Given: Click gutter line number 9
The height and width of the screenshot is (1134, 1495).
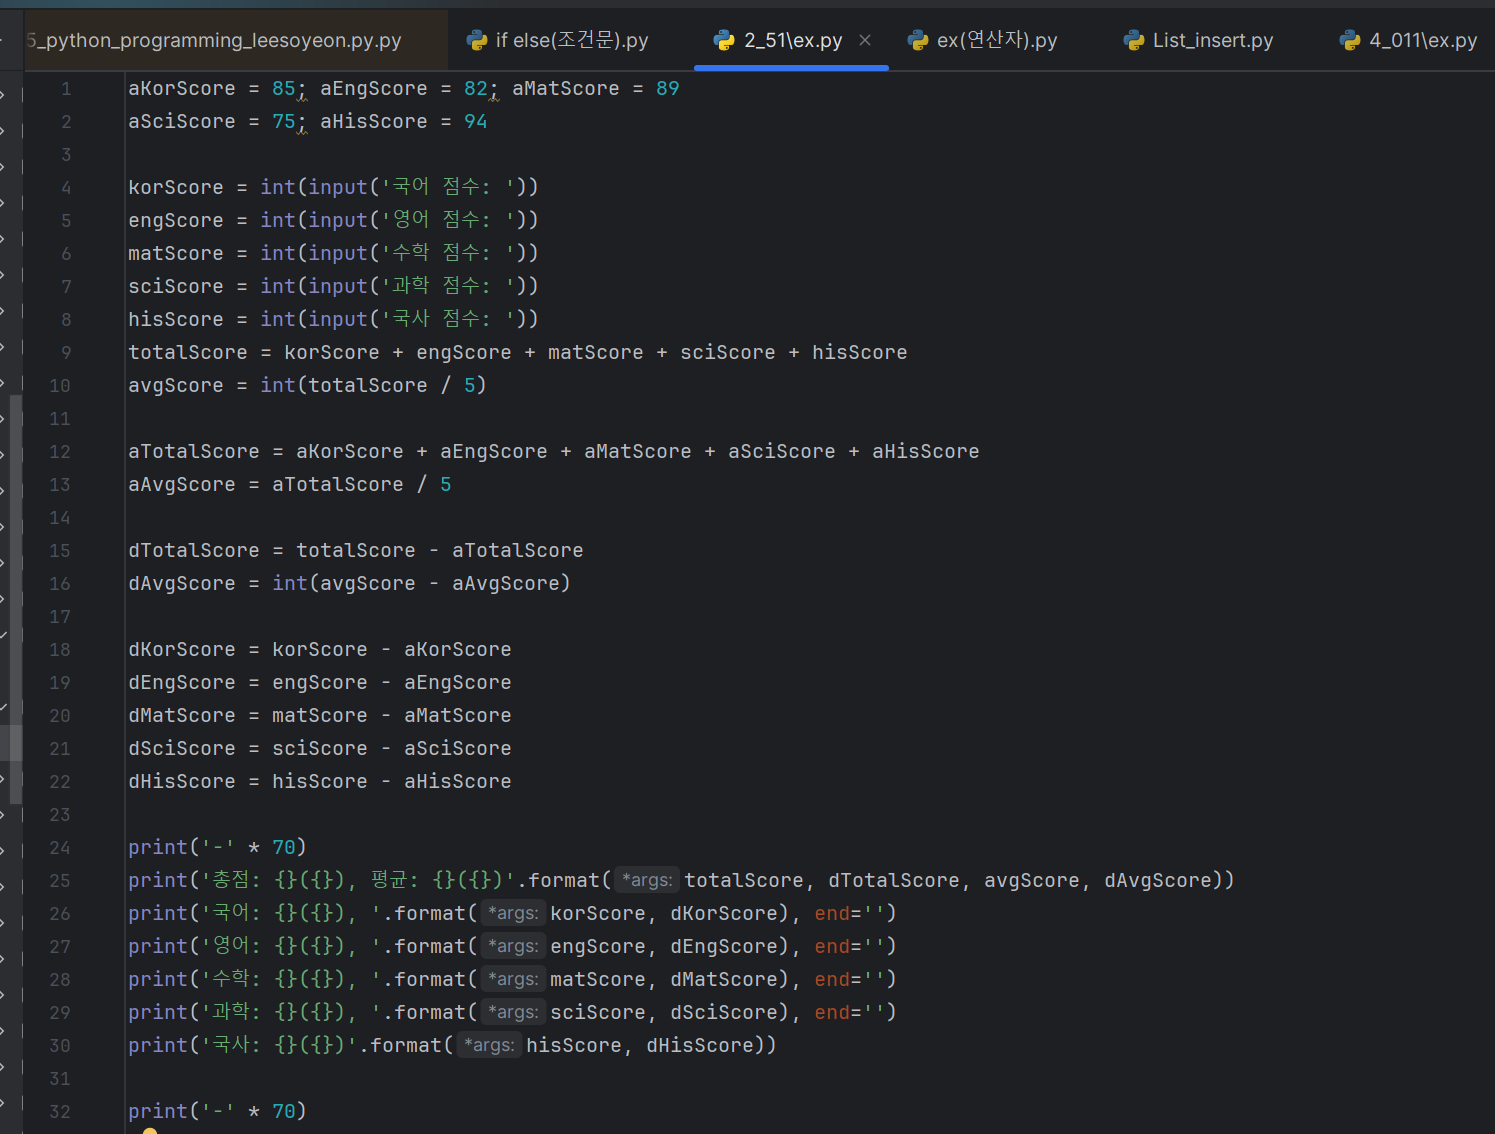Looking at the screenshot, I should tap(66, 352).
